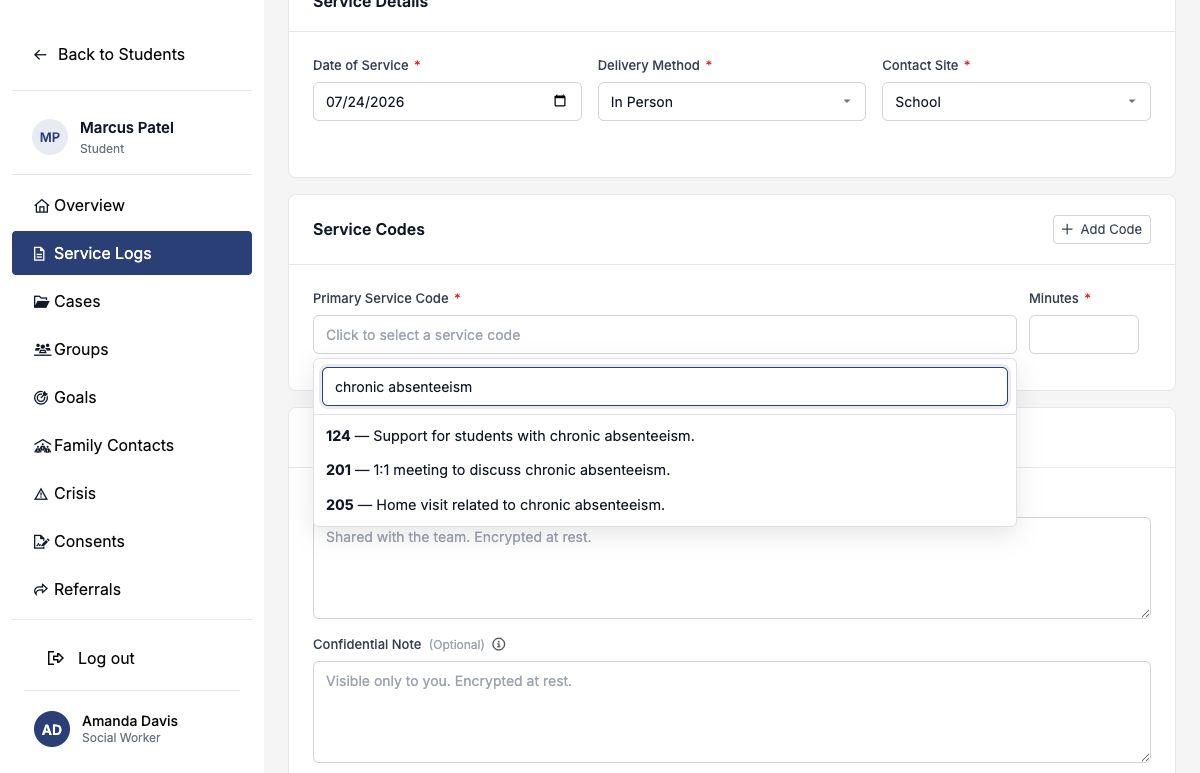Click the shared team note text area

tap(732, 568)
